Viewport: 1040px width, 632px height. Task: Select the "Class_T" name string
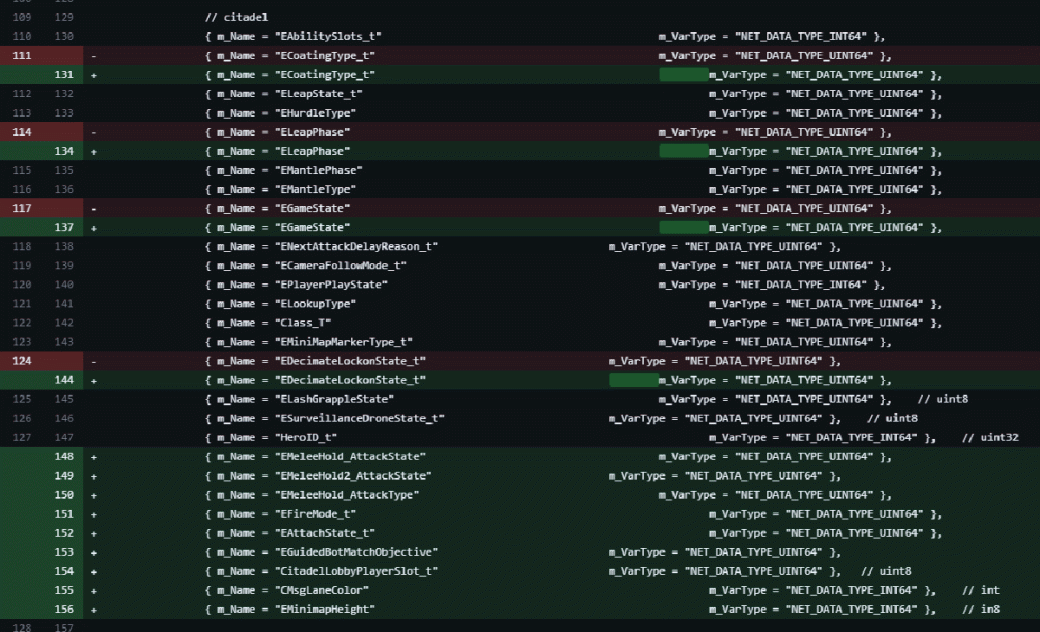303,323
